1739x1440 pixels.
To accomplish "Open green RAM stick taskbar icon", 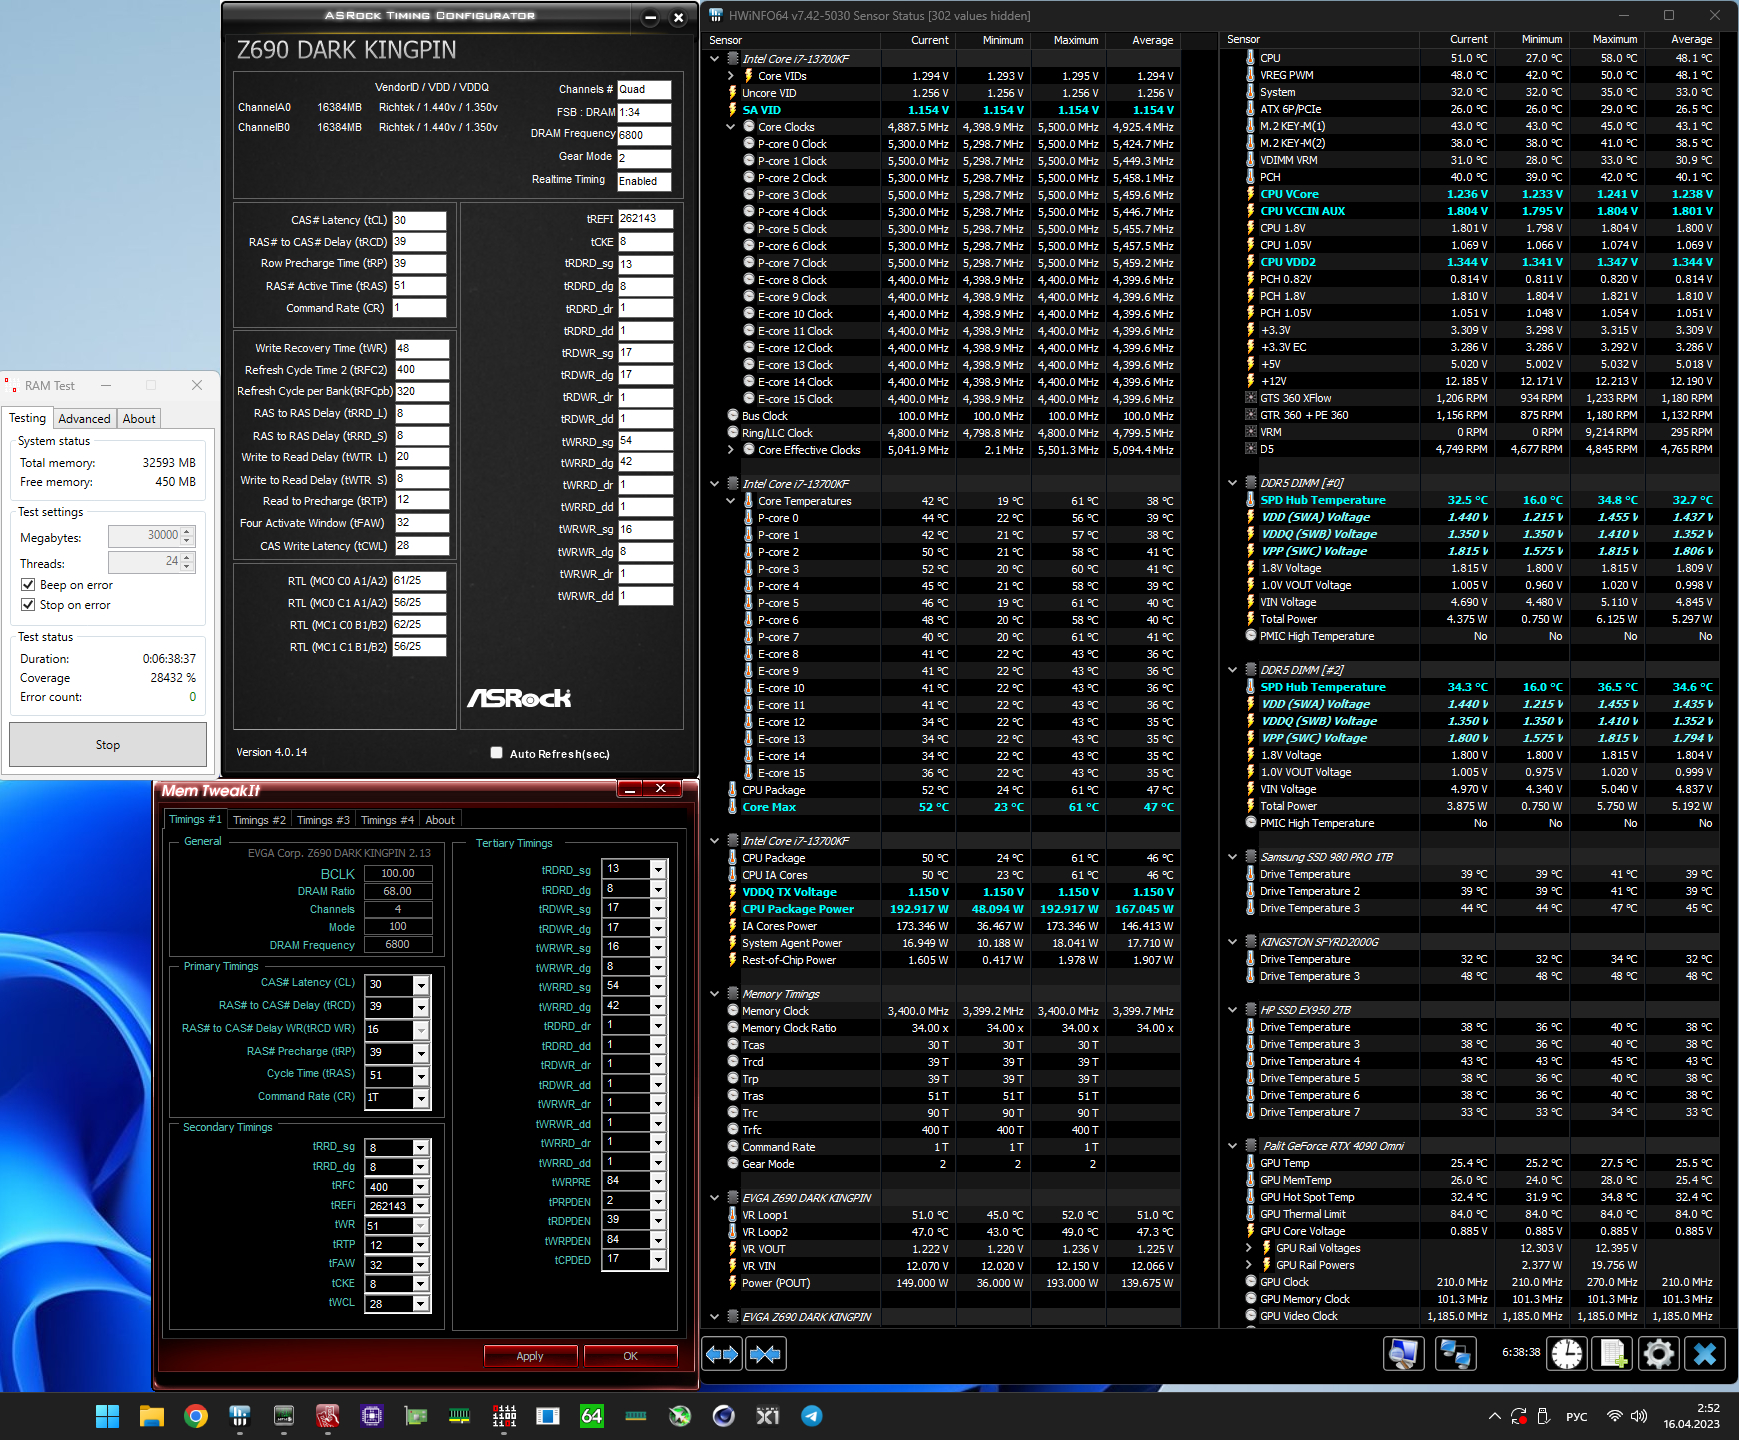I will pyautogui.click(x=460, y=1416).
